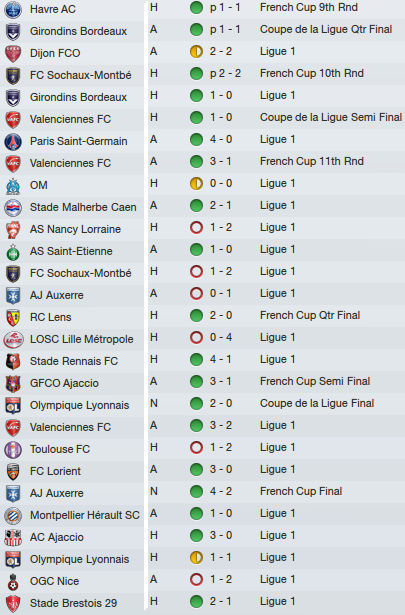Image resolution: width=405 pixels, height=615 pixels.
Task: Open the 0 - 4 score versus Lille
Action: point(221,337)
